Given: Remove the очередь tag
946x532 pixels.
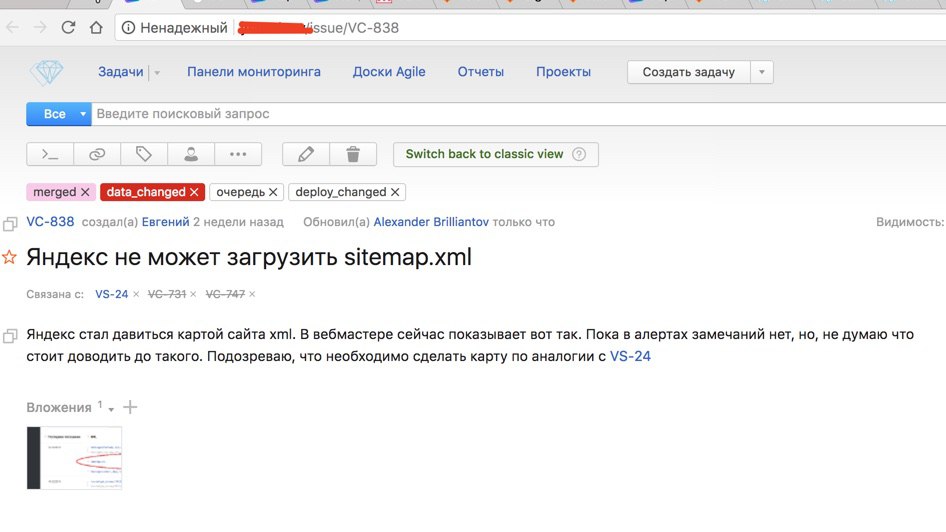Looking at the screenshot, I should (x=273, y=192).
